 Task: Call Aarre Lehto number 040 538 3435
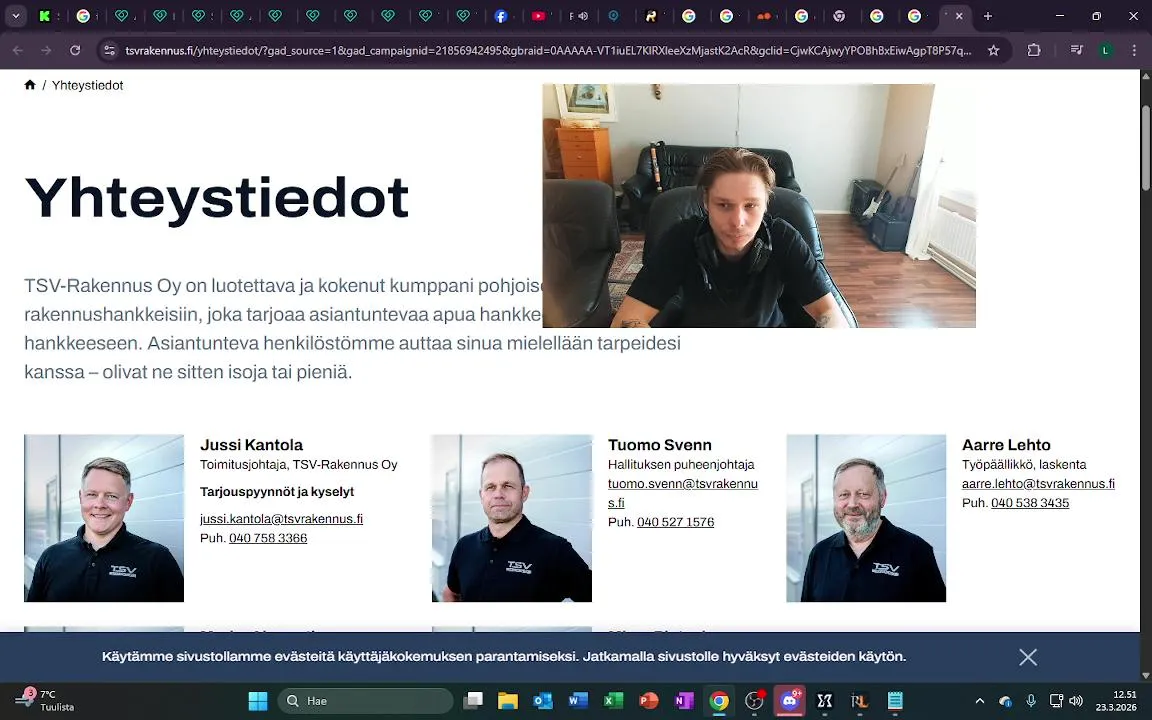click(x=1030, y=503)
